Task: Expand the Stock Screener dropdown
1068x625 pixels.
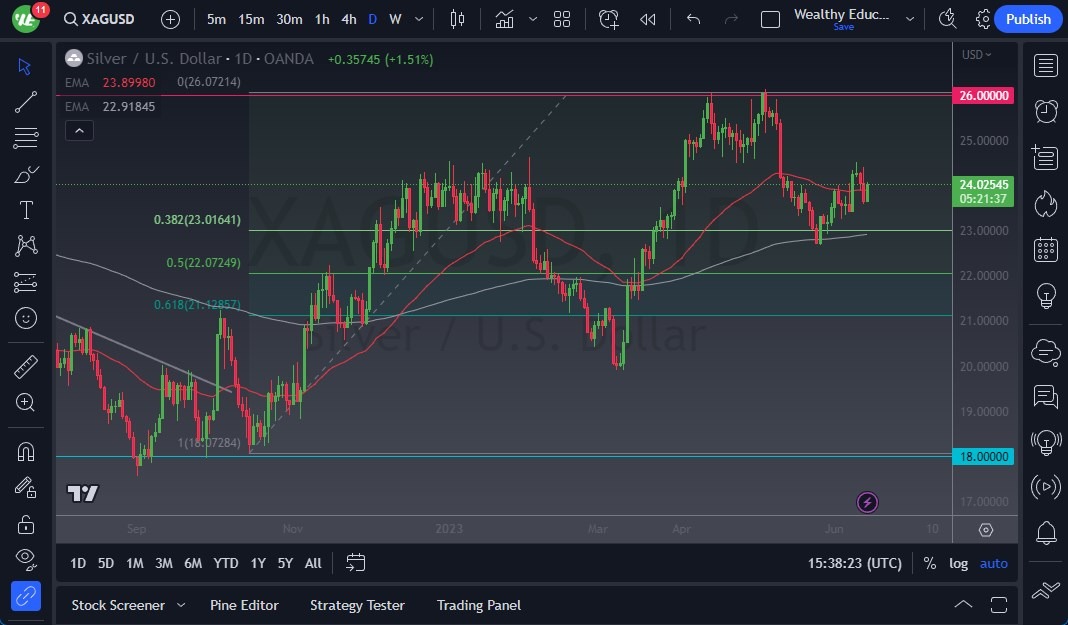Action: (181, 605)
